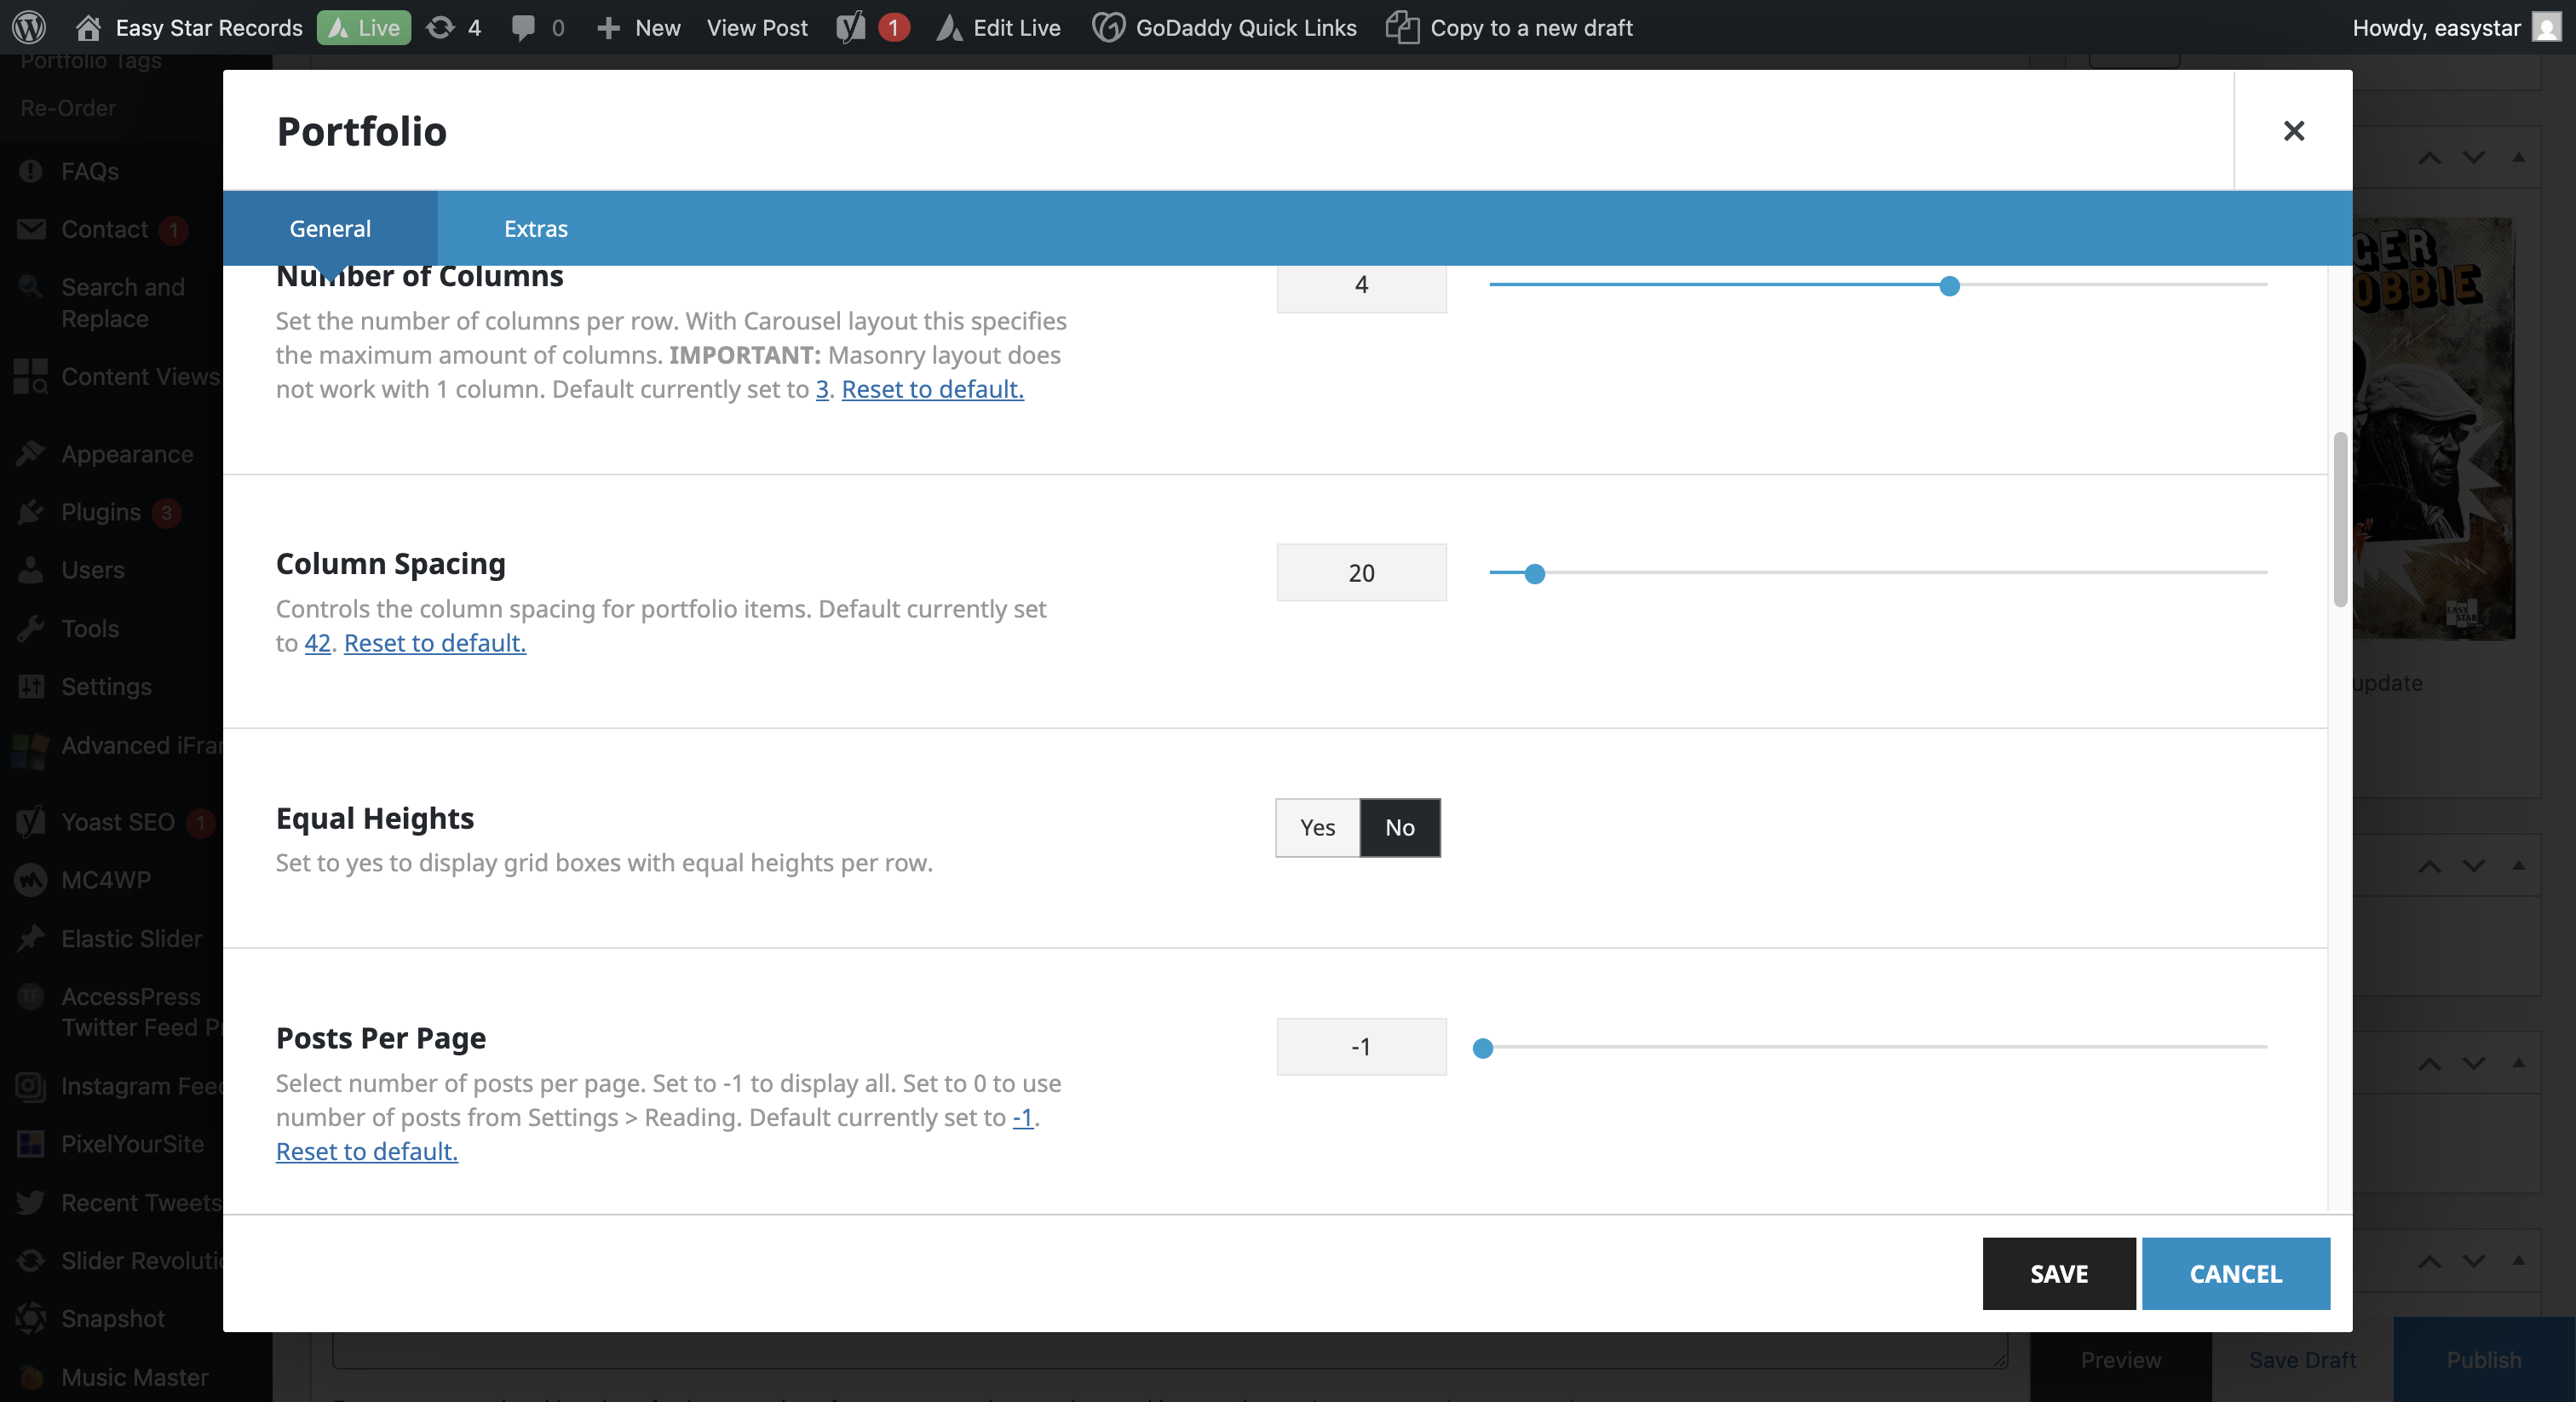Viewport: 2576px width, 1402px height.
Task: Click the home icon beside Easy Star Records
Action: 88,27
